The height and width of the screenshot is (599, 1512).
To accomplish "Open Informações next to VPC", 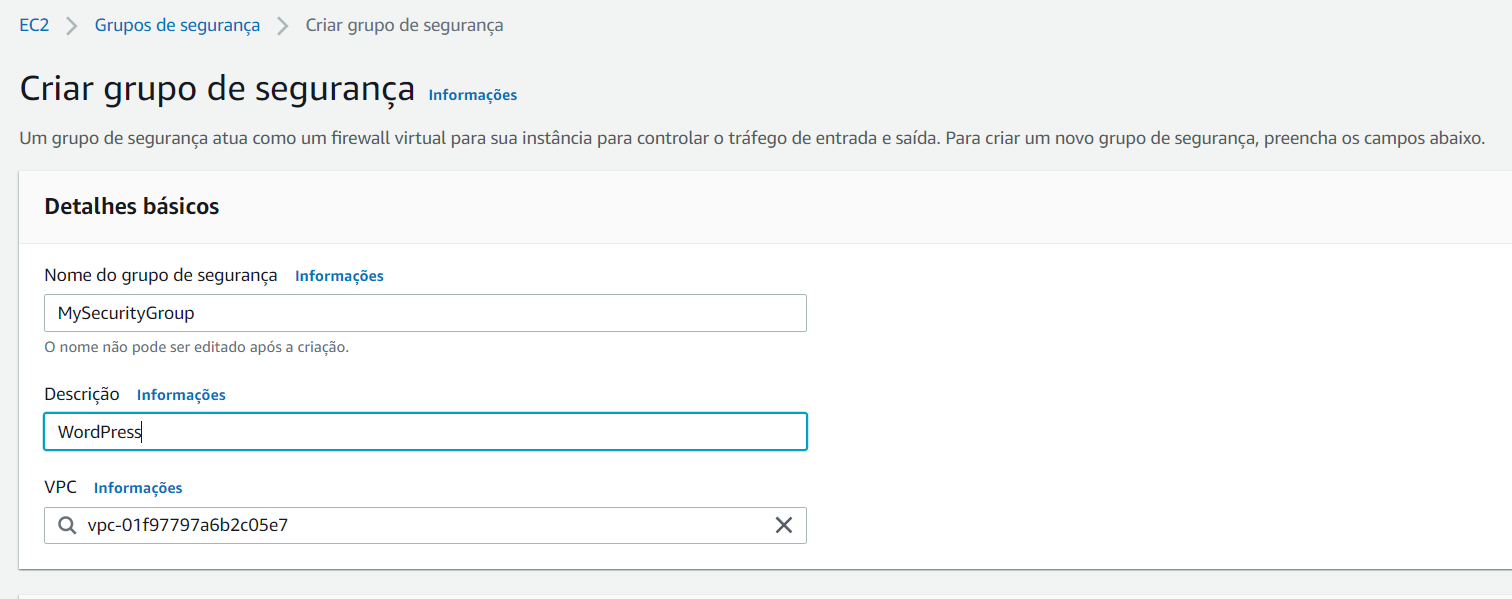I will tap(138, 487).
